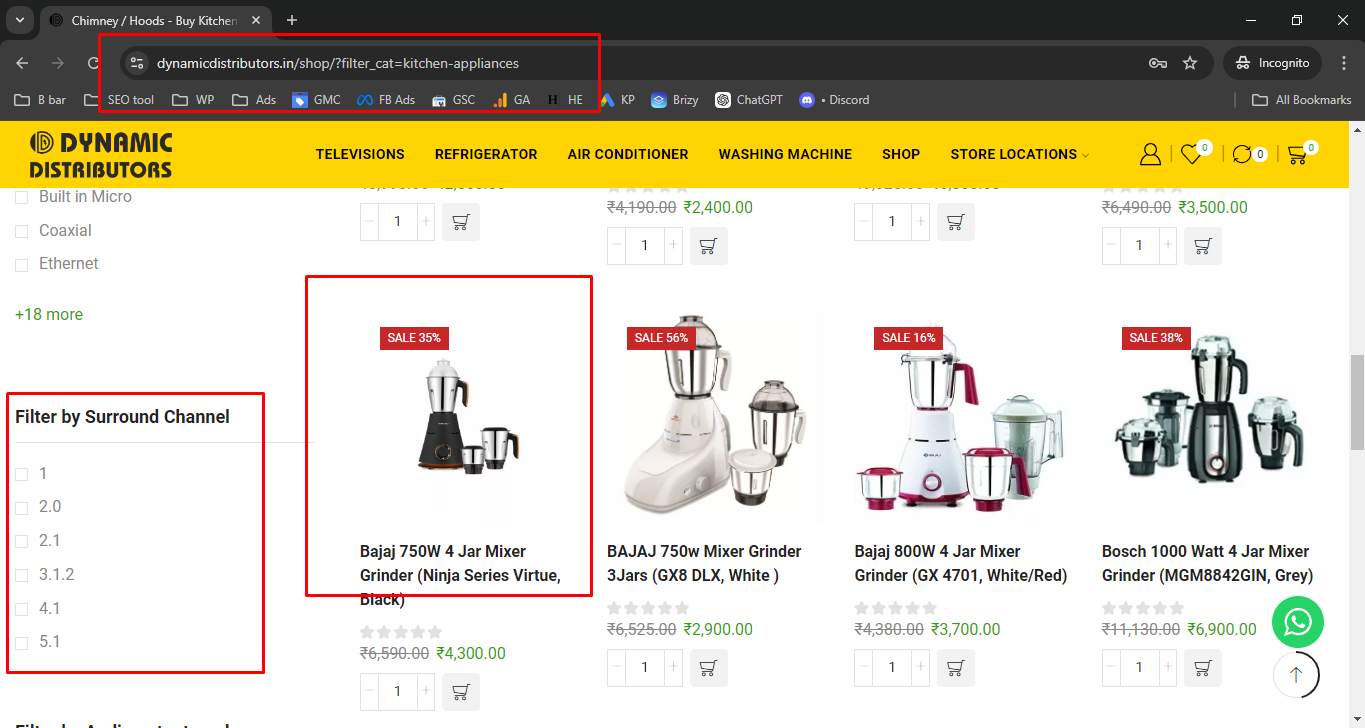Screen dimensions: 1365x728
Task: Increase quantity for Bajaj GX 4701 mixer
Action: (x=921, y=668)
